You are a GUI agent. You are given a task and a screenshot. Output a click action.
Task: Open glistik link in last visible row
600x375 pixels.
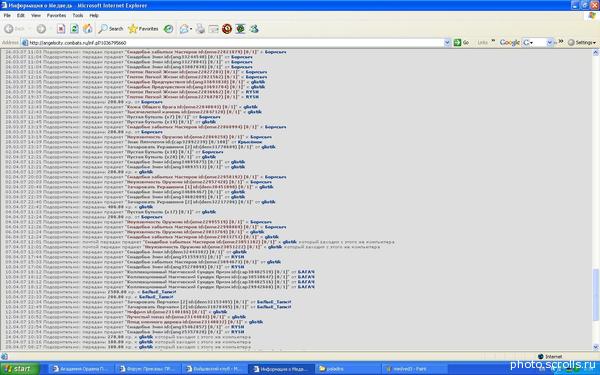click(x=146, y=347)
